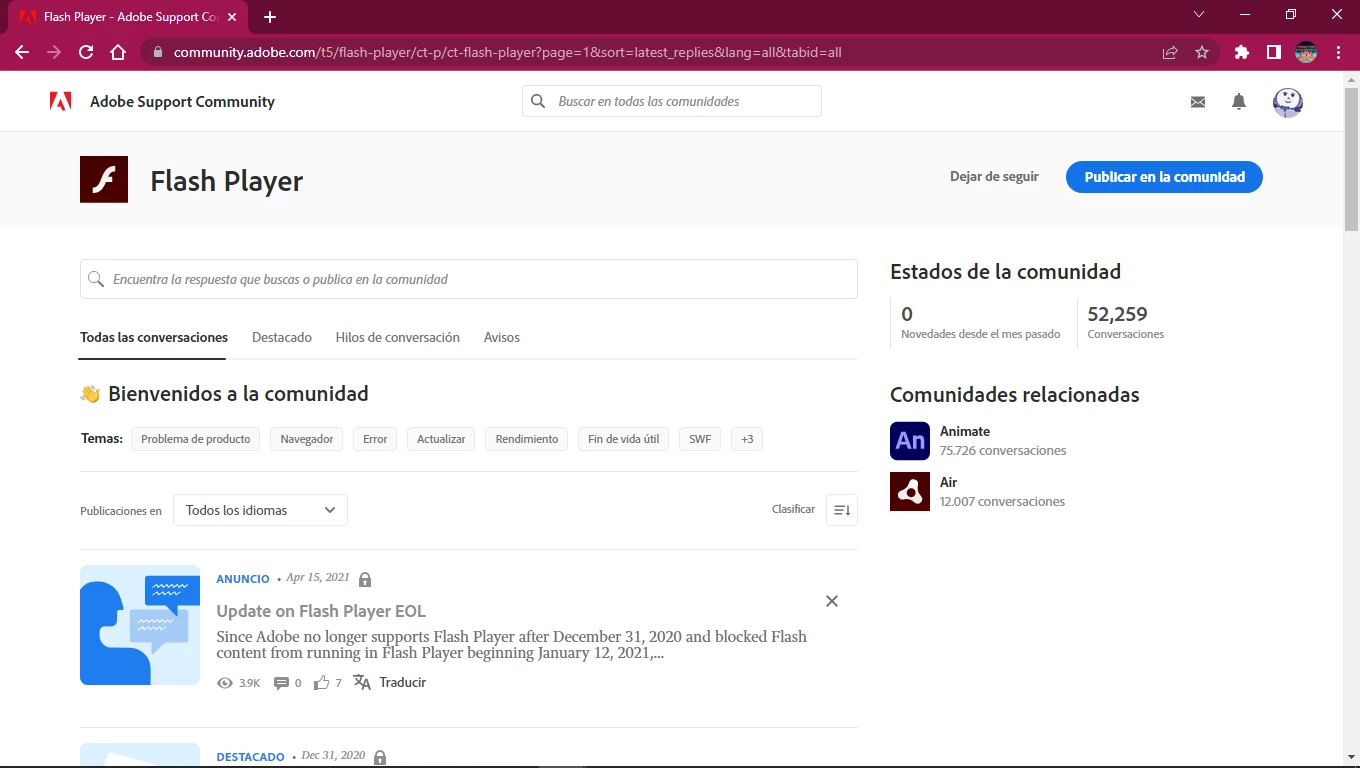This screenshot has height=768, width=1360.
Task: Open the notifications bell icon
Action: tap(1239, 101)
